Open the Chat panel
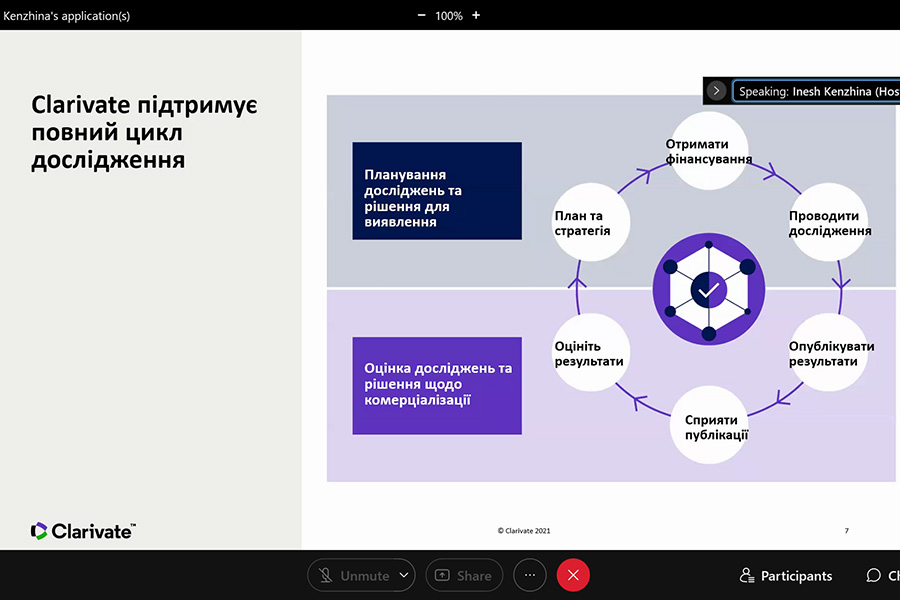This screenshot has height=600, width=900. pyautogui.click(x=880, y=575)
